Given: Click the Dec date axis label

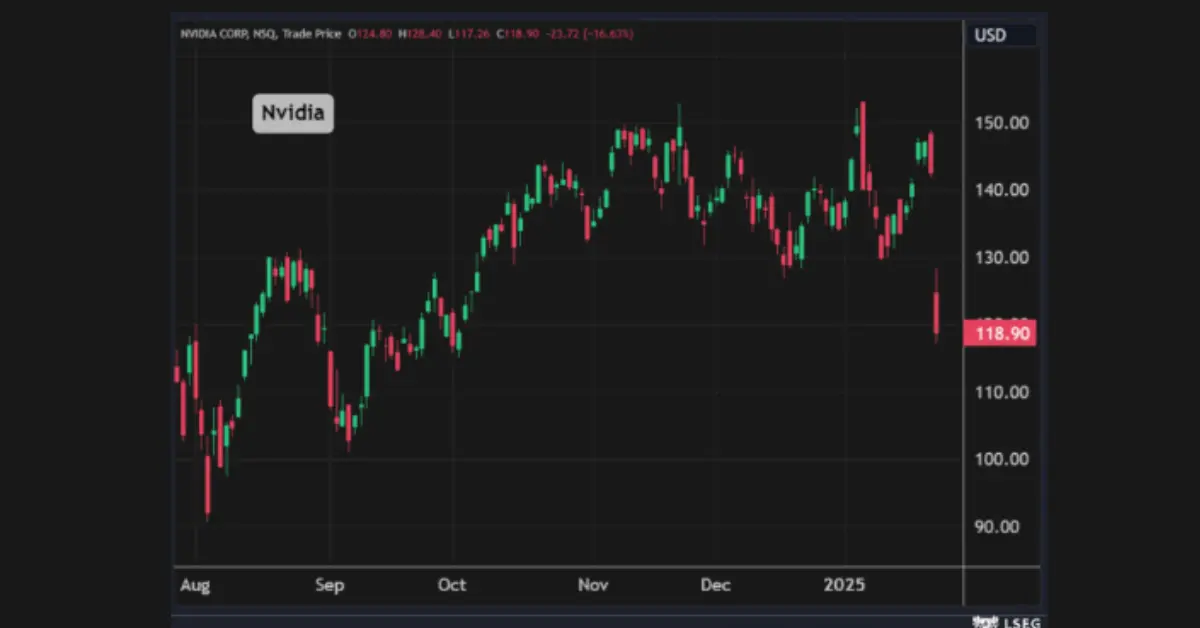Looking at the screenshot, I should pos(716,585).
